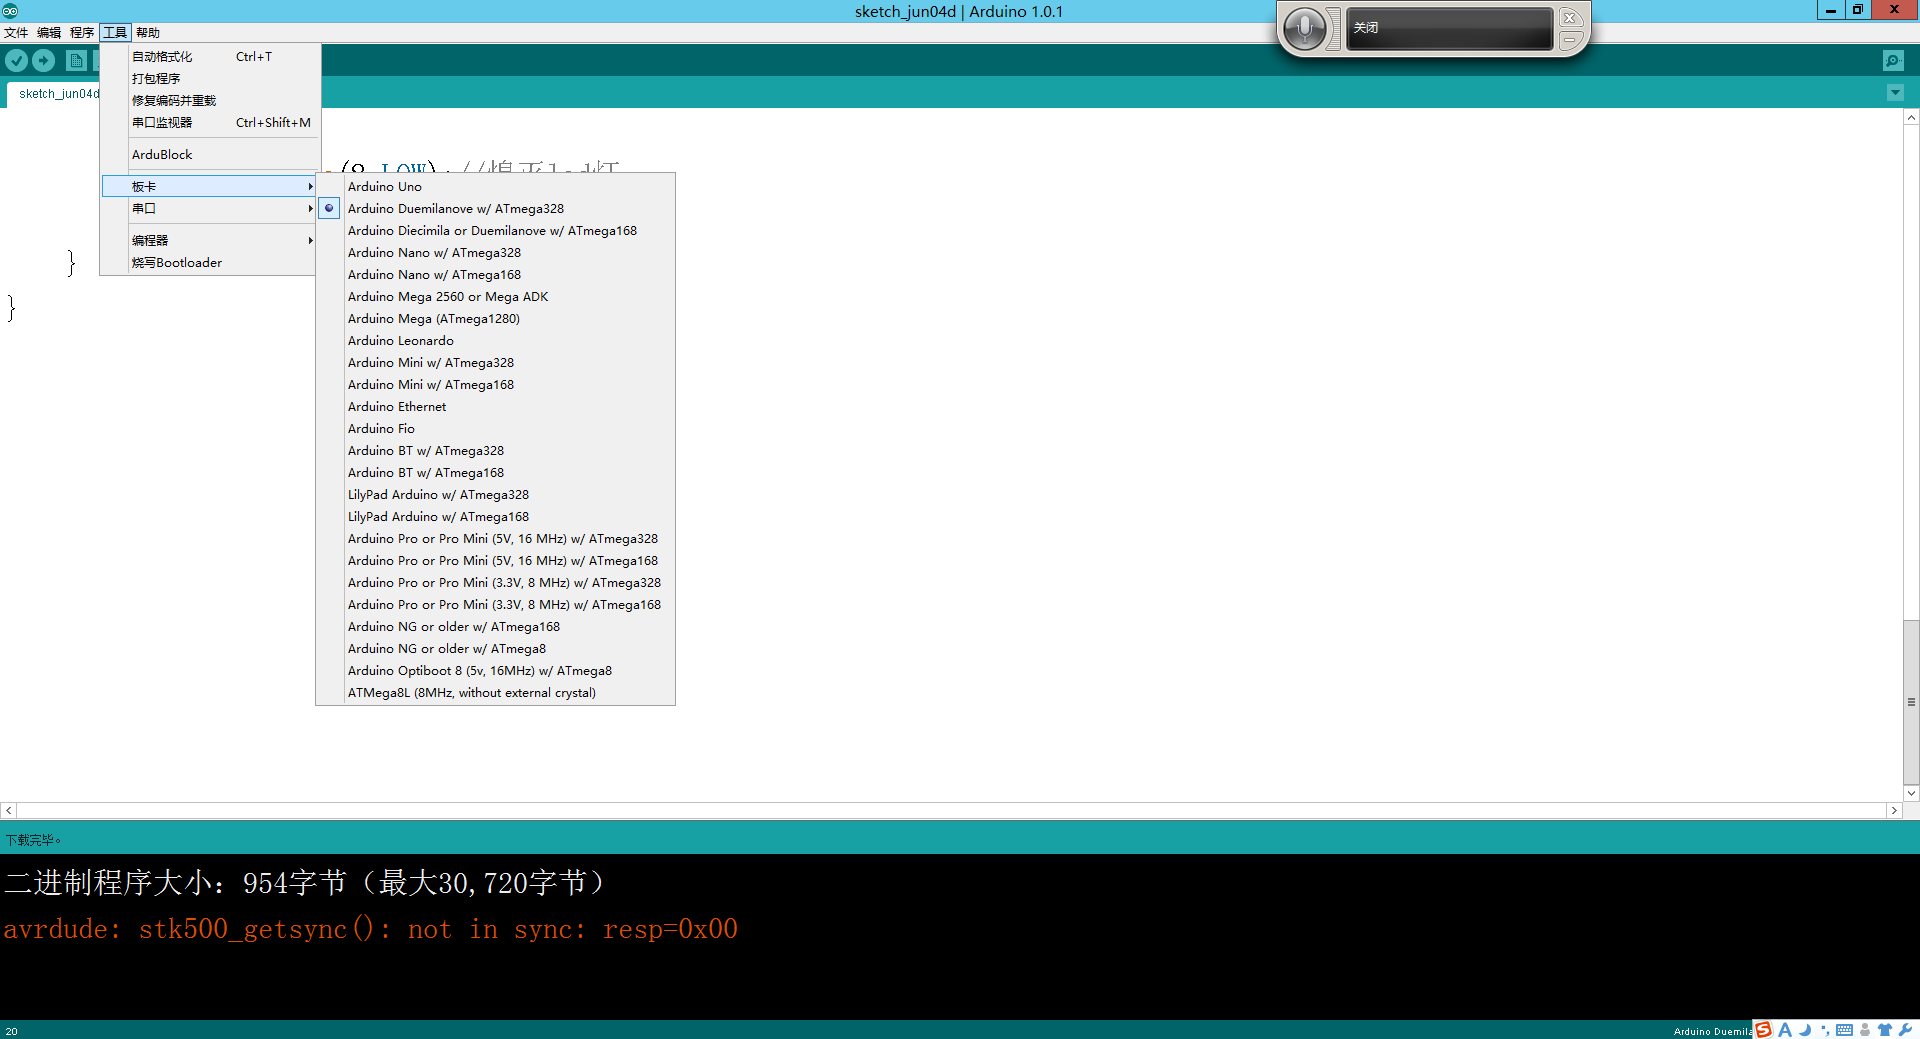Select Pro Mini 3.3V 8 MHz ATmega328
Image resolution: width=1920 pixels, height=1039 pixels.
(x=495, y=582)
